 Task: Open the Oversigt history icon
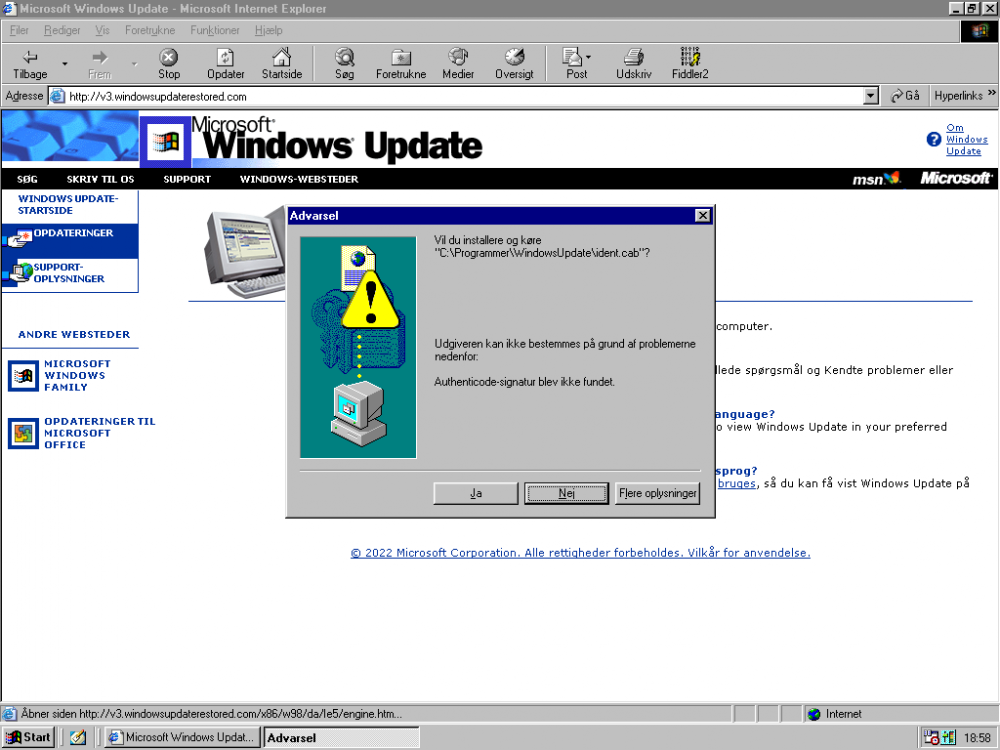pyautogui.click(x=514, y=58)
